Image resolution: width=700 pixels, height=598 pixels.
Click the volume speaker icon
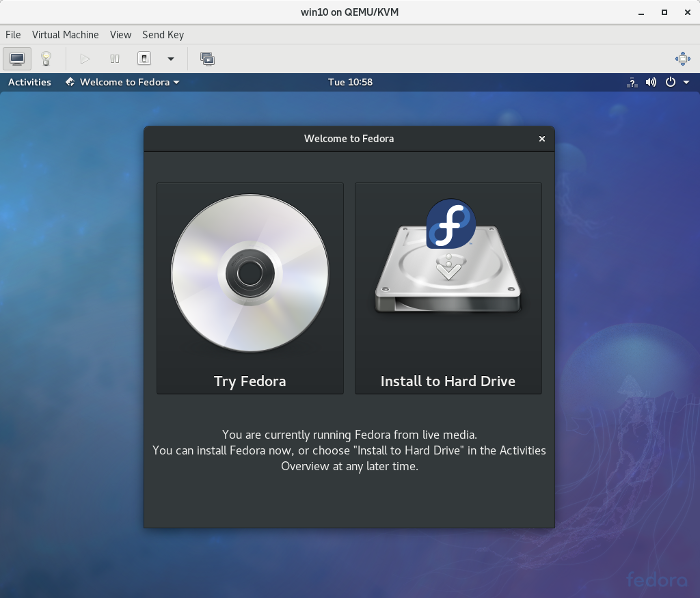tap(651, 82)
